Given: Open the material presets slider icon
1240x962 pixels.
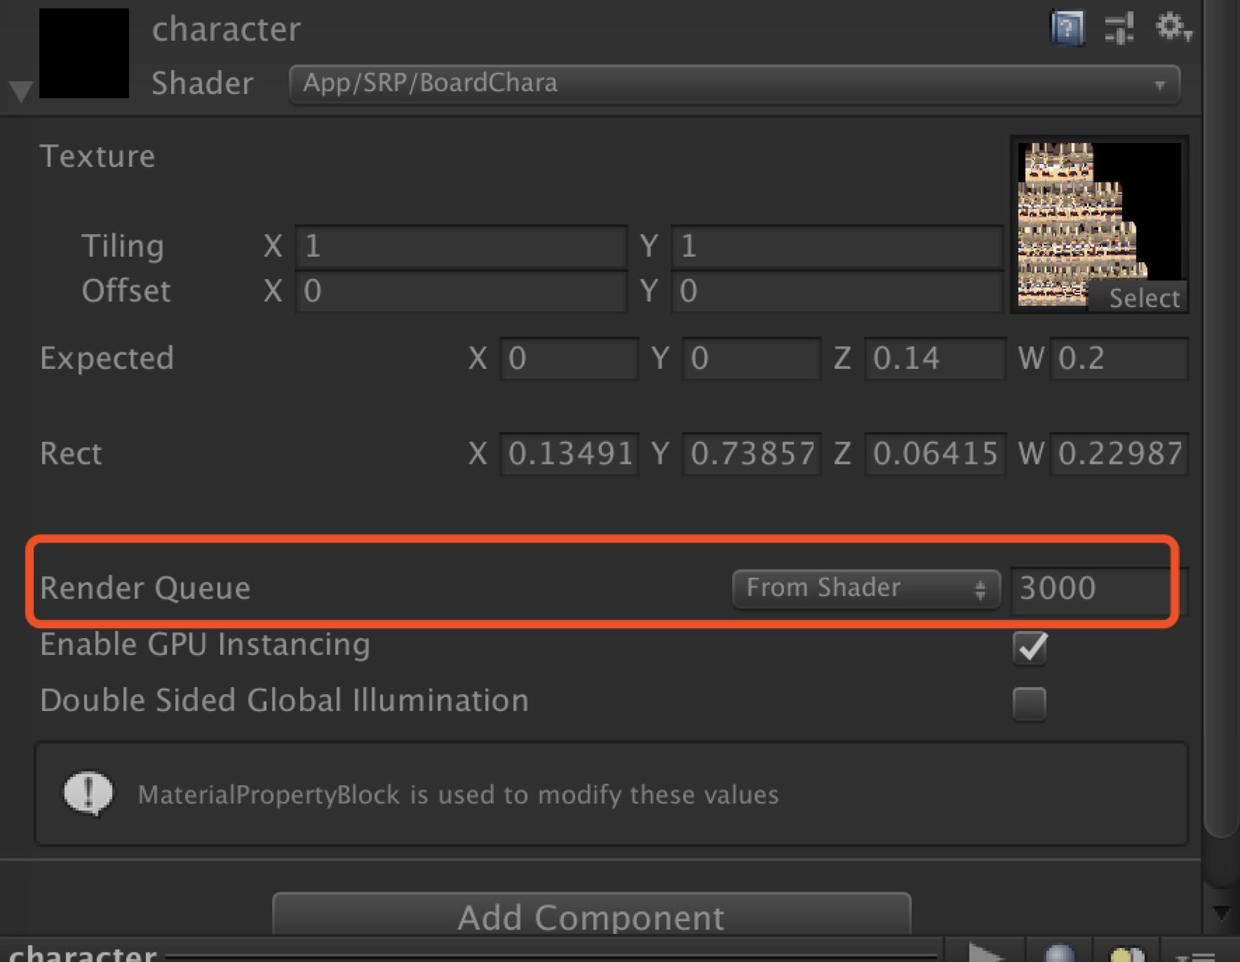Looking at the screenshot, I should tap(1119, 28).
